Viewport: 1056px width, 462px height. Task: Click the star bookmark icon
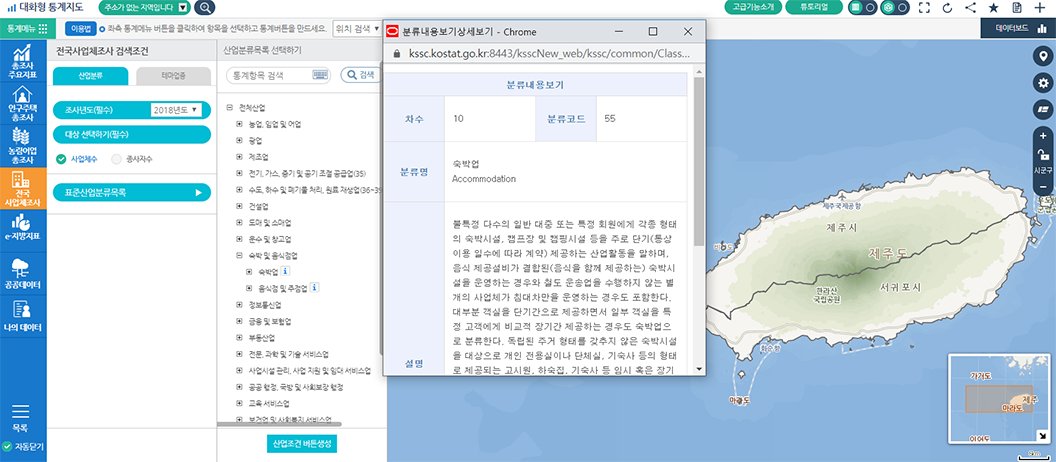click(x=993, y=8)
